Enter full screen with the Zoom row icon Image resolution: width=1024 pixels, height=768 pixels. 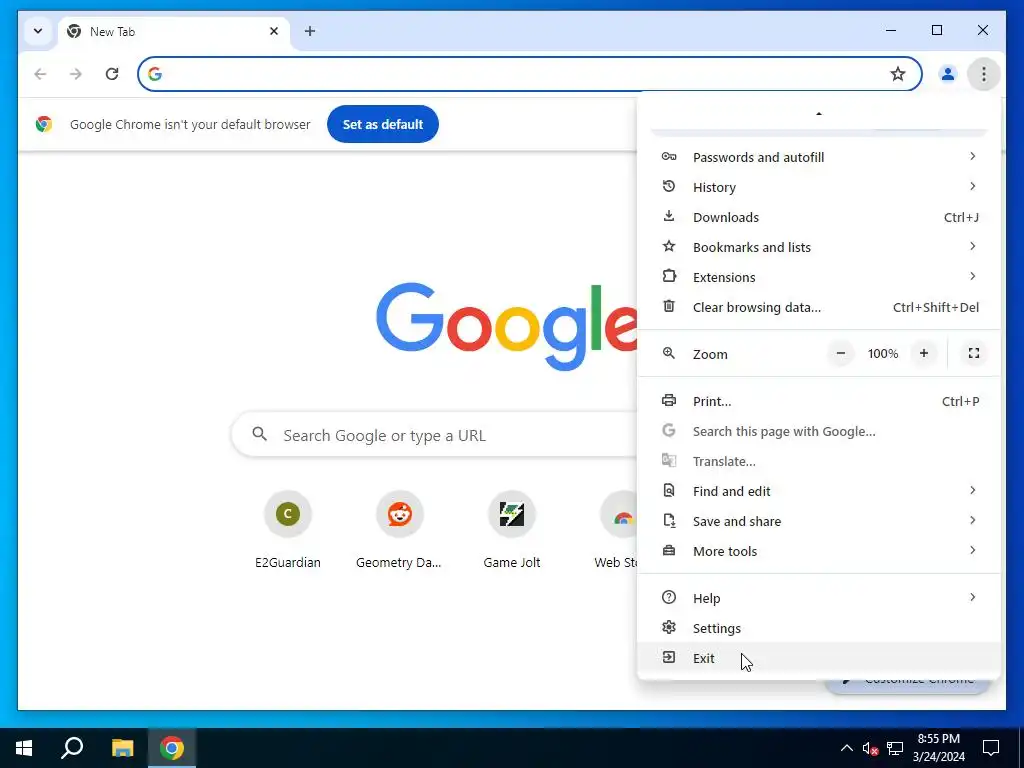click(x=974, y=353)
